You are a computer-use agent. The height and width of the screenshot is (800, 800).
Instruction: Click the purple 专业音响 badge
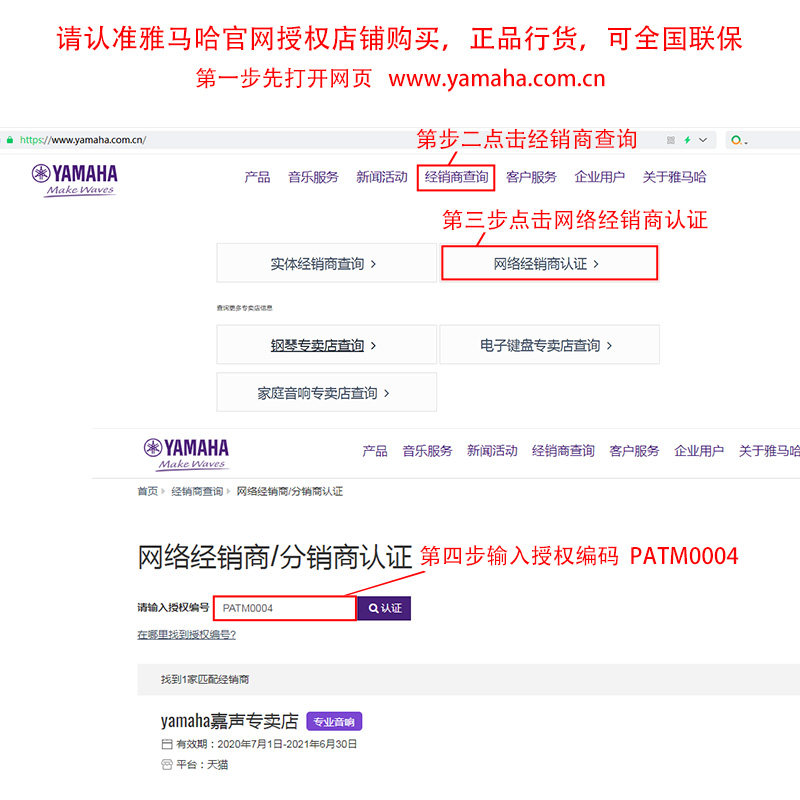point(334,721)
